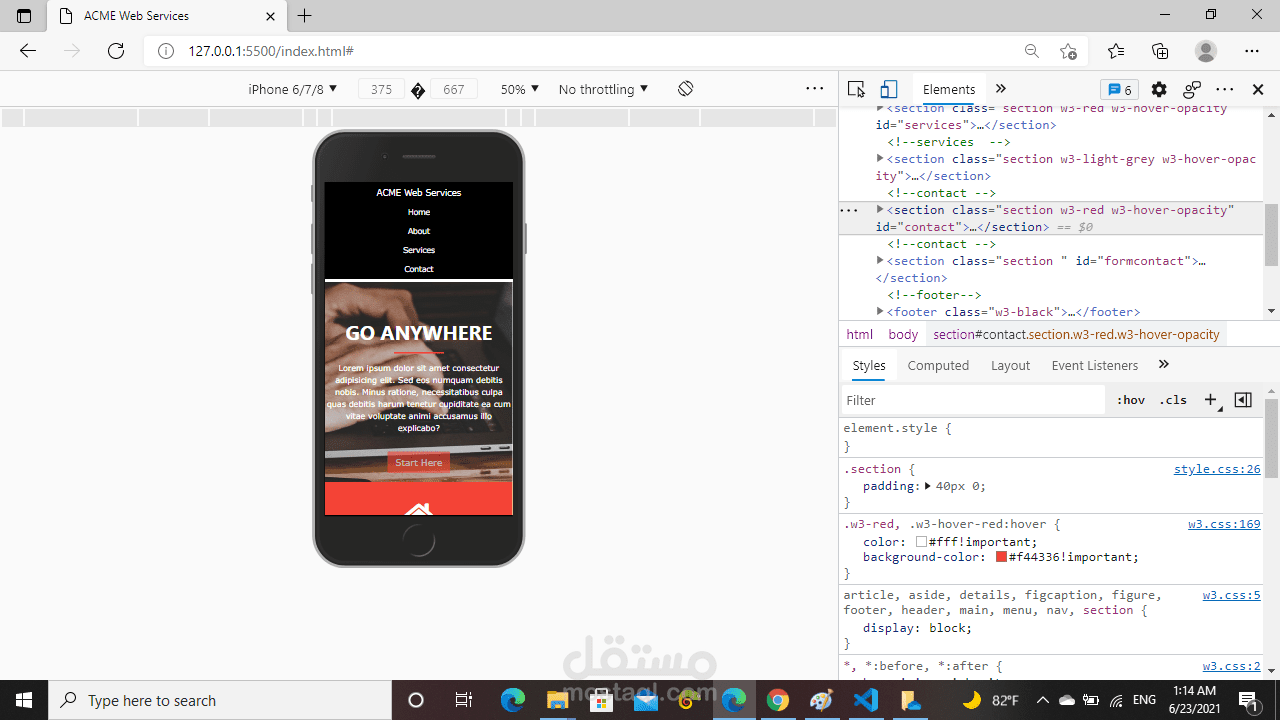This screenshot has width=1280, height=720.
Task: Switch to the Event Listeners tab
Action: 1094,365
